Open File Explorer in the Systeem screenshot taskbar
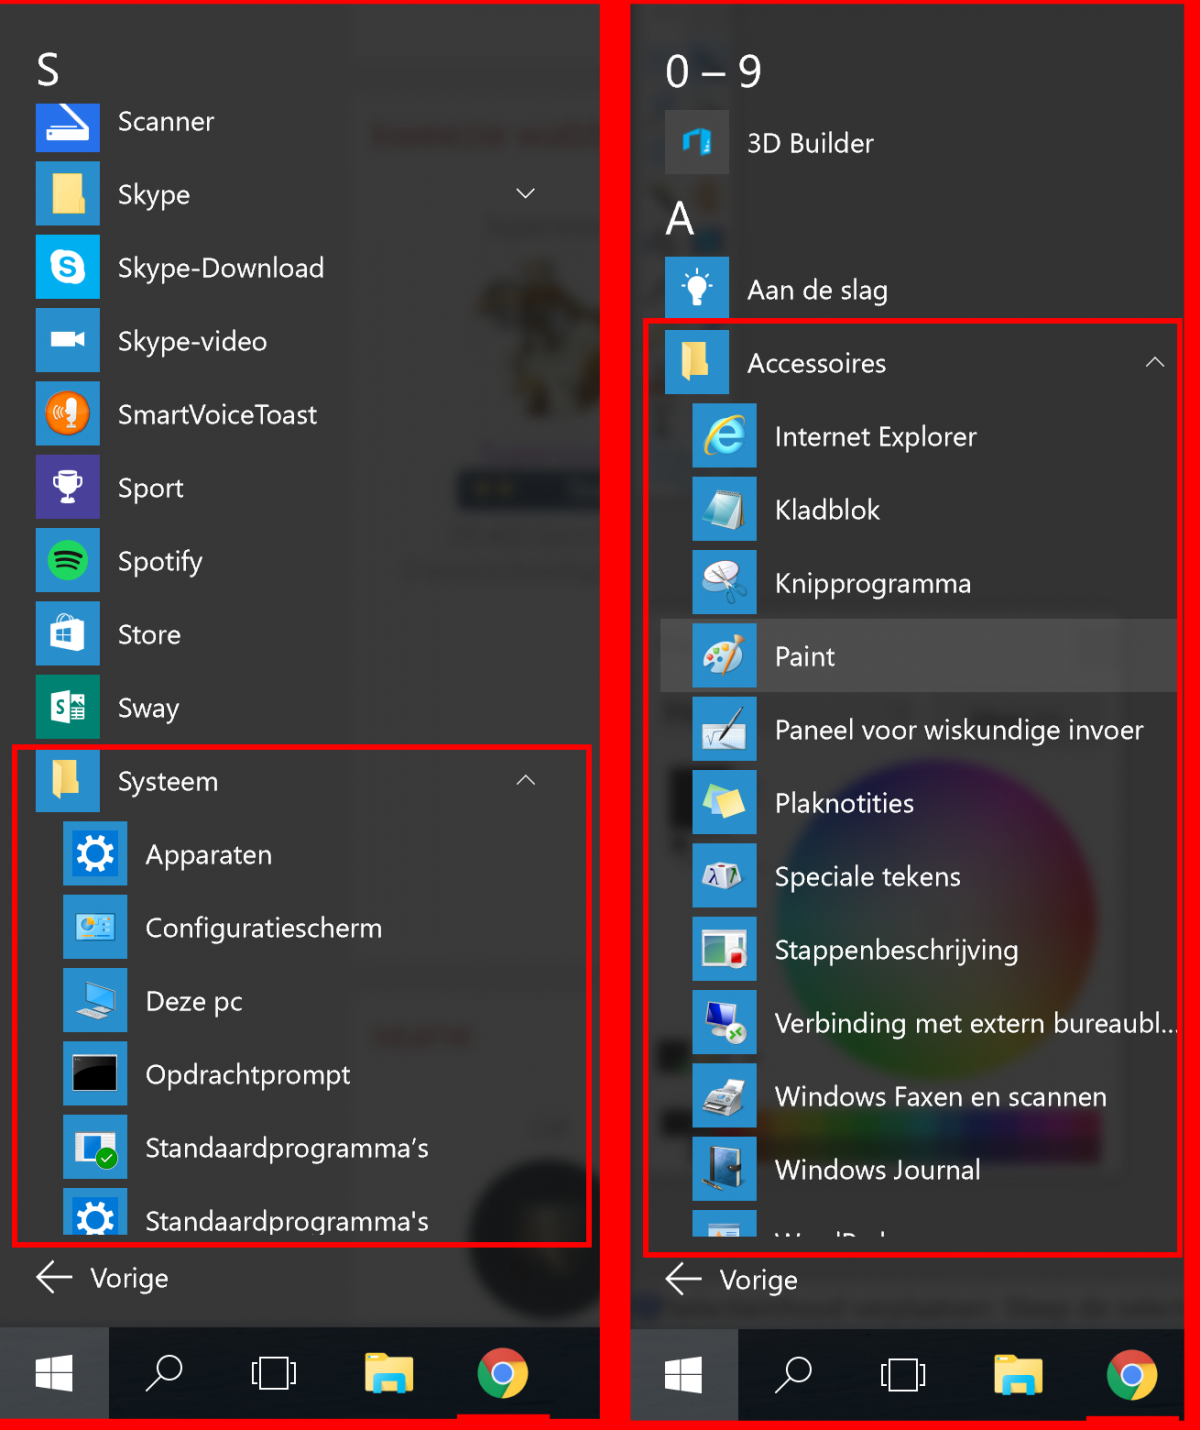 [x=388, y=1373]
